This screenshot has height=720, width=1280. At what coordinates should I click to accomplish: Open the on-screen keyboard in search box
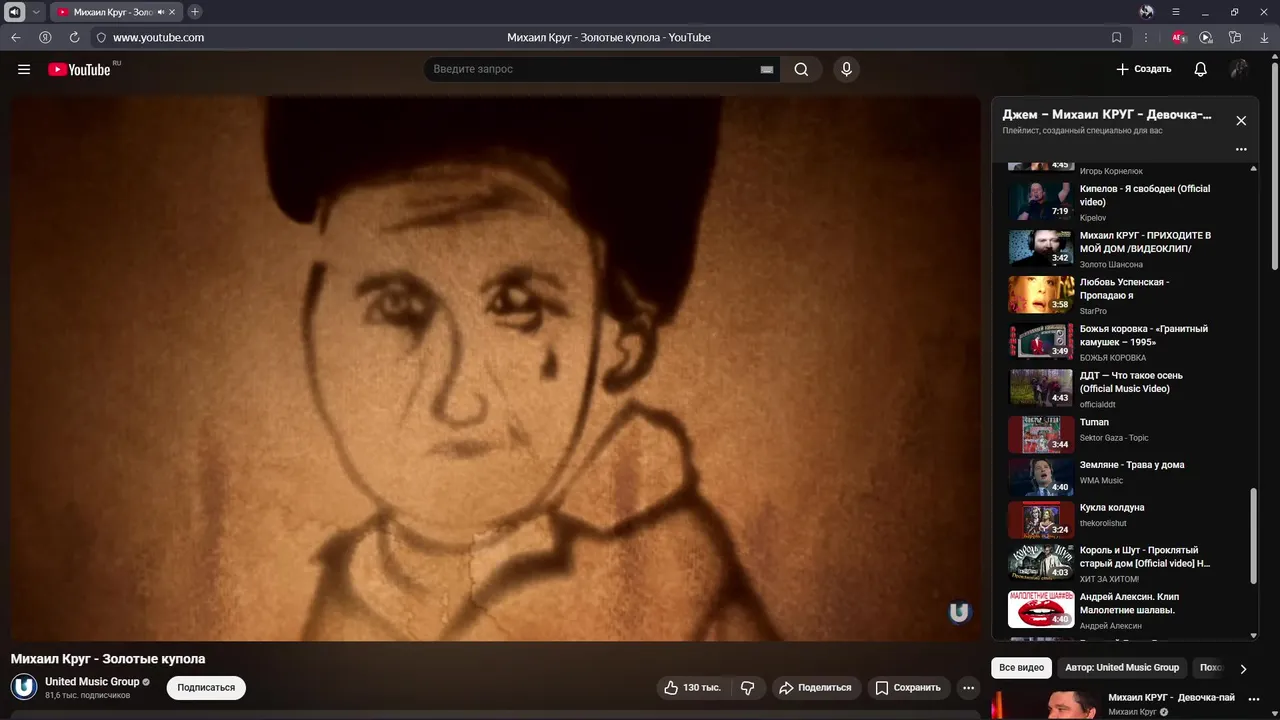tap(767, 69)
